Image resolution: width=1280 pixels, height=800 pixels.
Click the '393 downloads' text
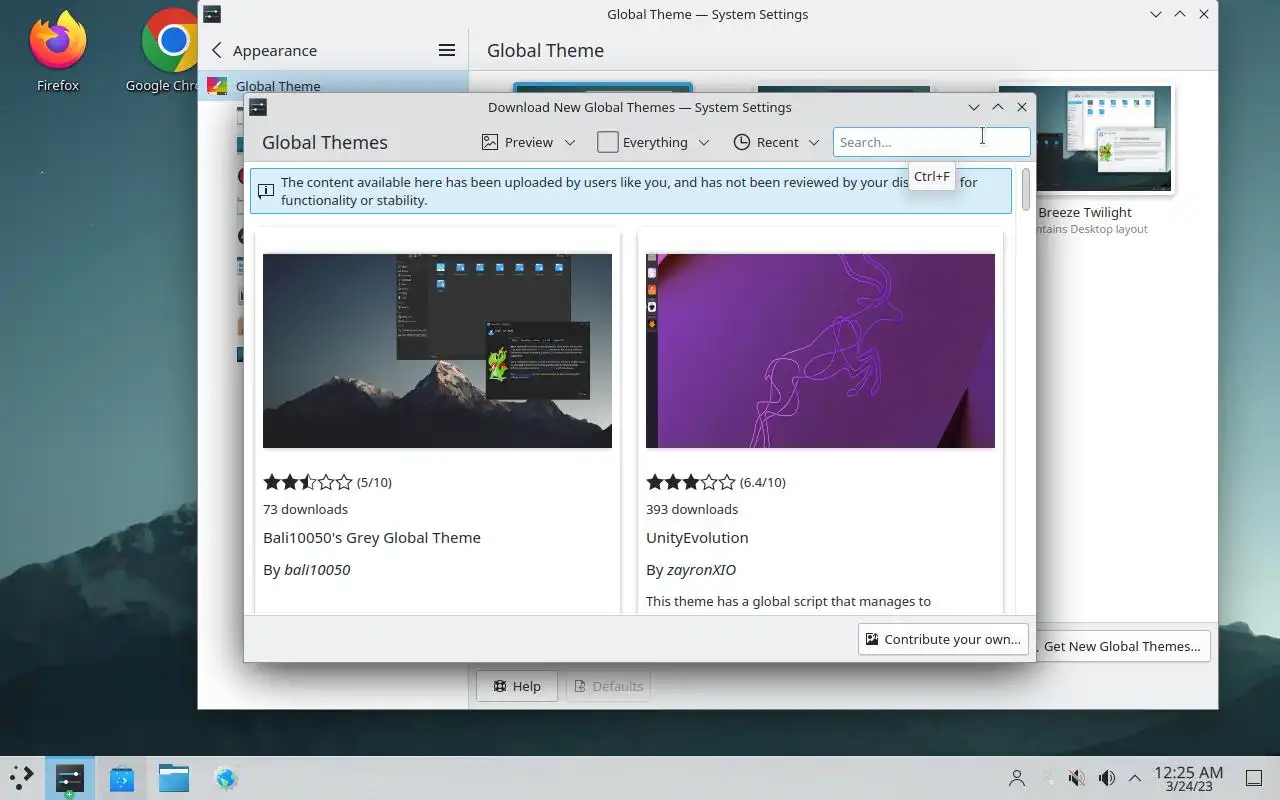(x=692, y=509)
